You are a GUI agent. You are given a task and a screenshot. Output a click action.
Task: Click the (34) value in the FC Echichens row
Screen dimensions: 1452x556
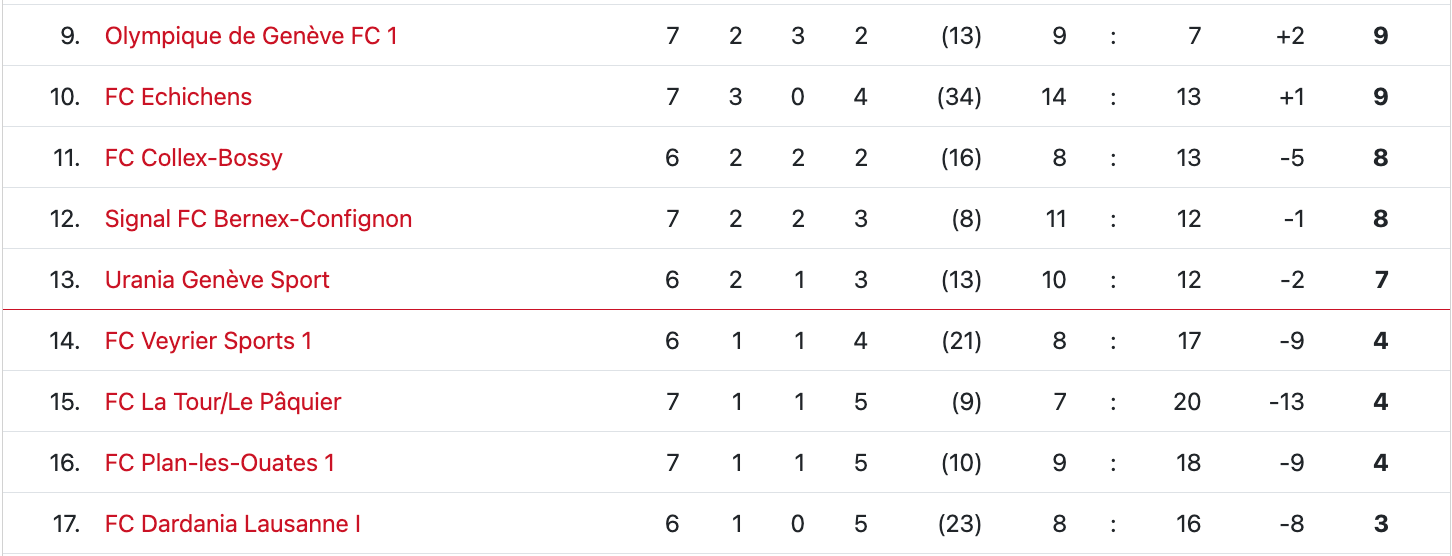959,97
